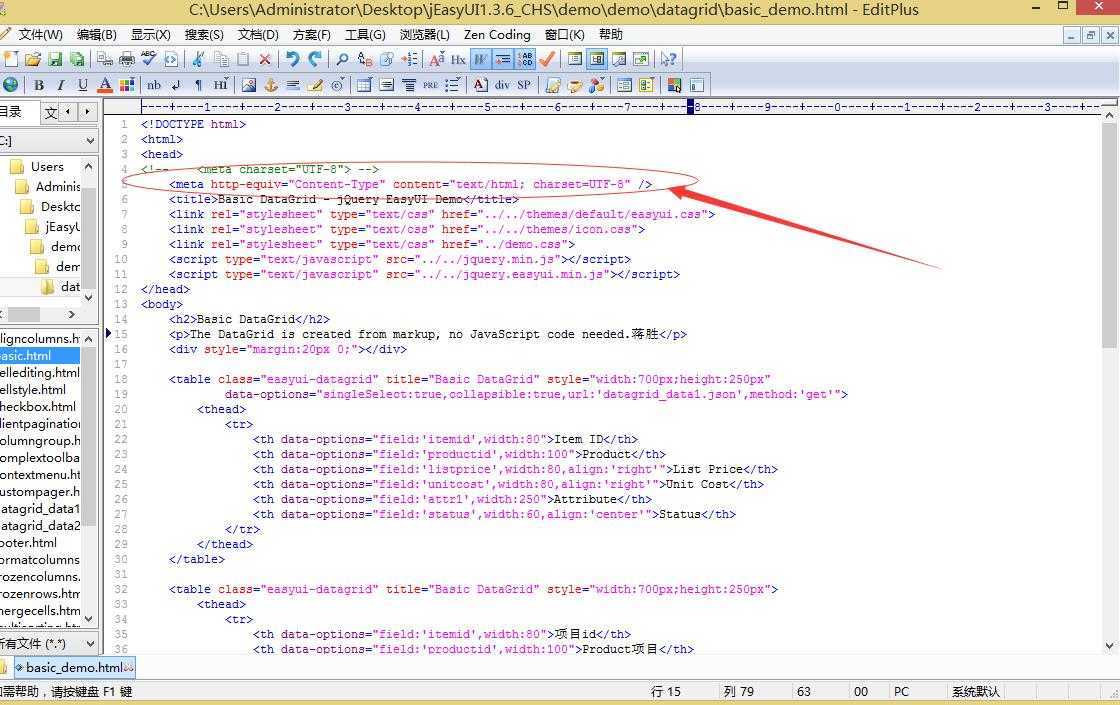This screenshot has width=1120, height=705.
Task: Click the New document icon
Action: click(11, 59)
